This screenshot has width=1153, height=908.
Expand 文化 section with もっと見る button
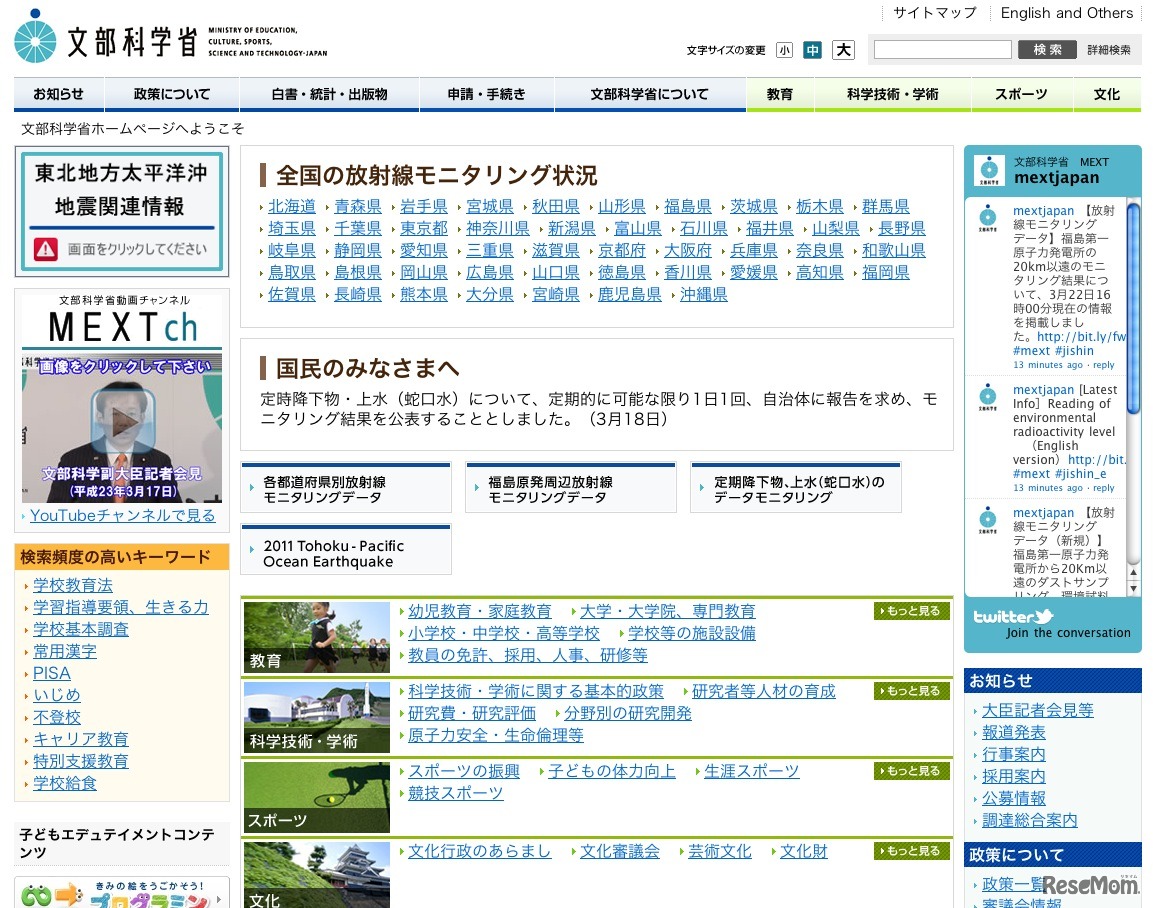click(x=911, y=851)
